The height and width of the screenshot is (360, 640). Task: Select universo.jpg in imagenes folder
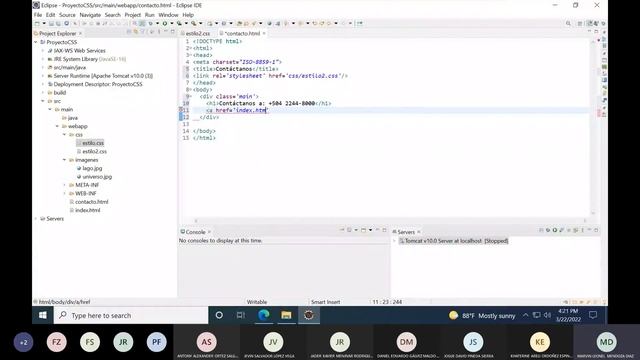coord(97,176)
